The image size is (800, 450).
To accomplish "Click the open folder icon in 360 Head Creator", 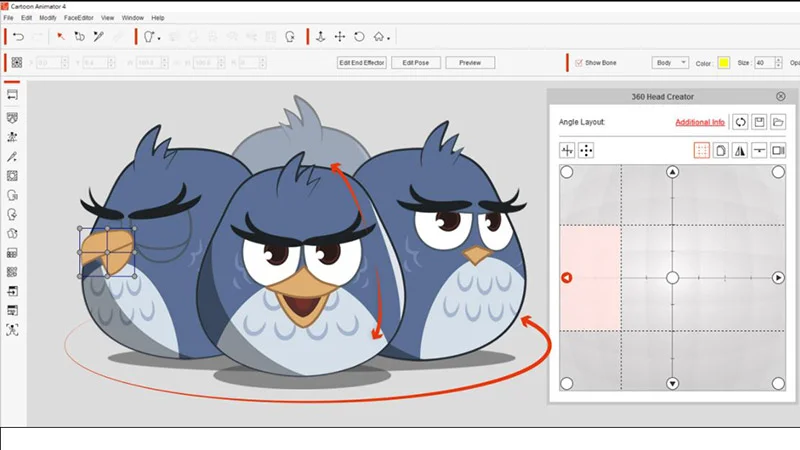I will (x=778, y=122).
